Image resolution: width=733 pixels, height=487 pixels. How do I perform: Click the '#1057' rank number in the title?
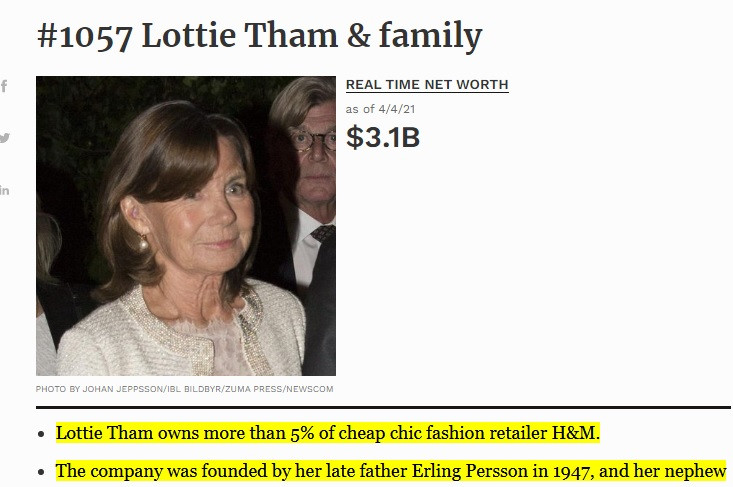tap(85, 37)
